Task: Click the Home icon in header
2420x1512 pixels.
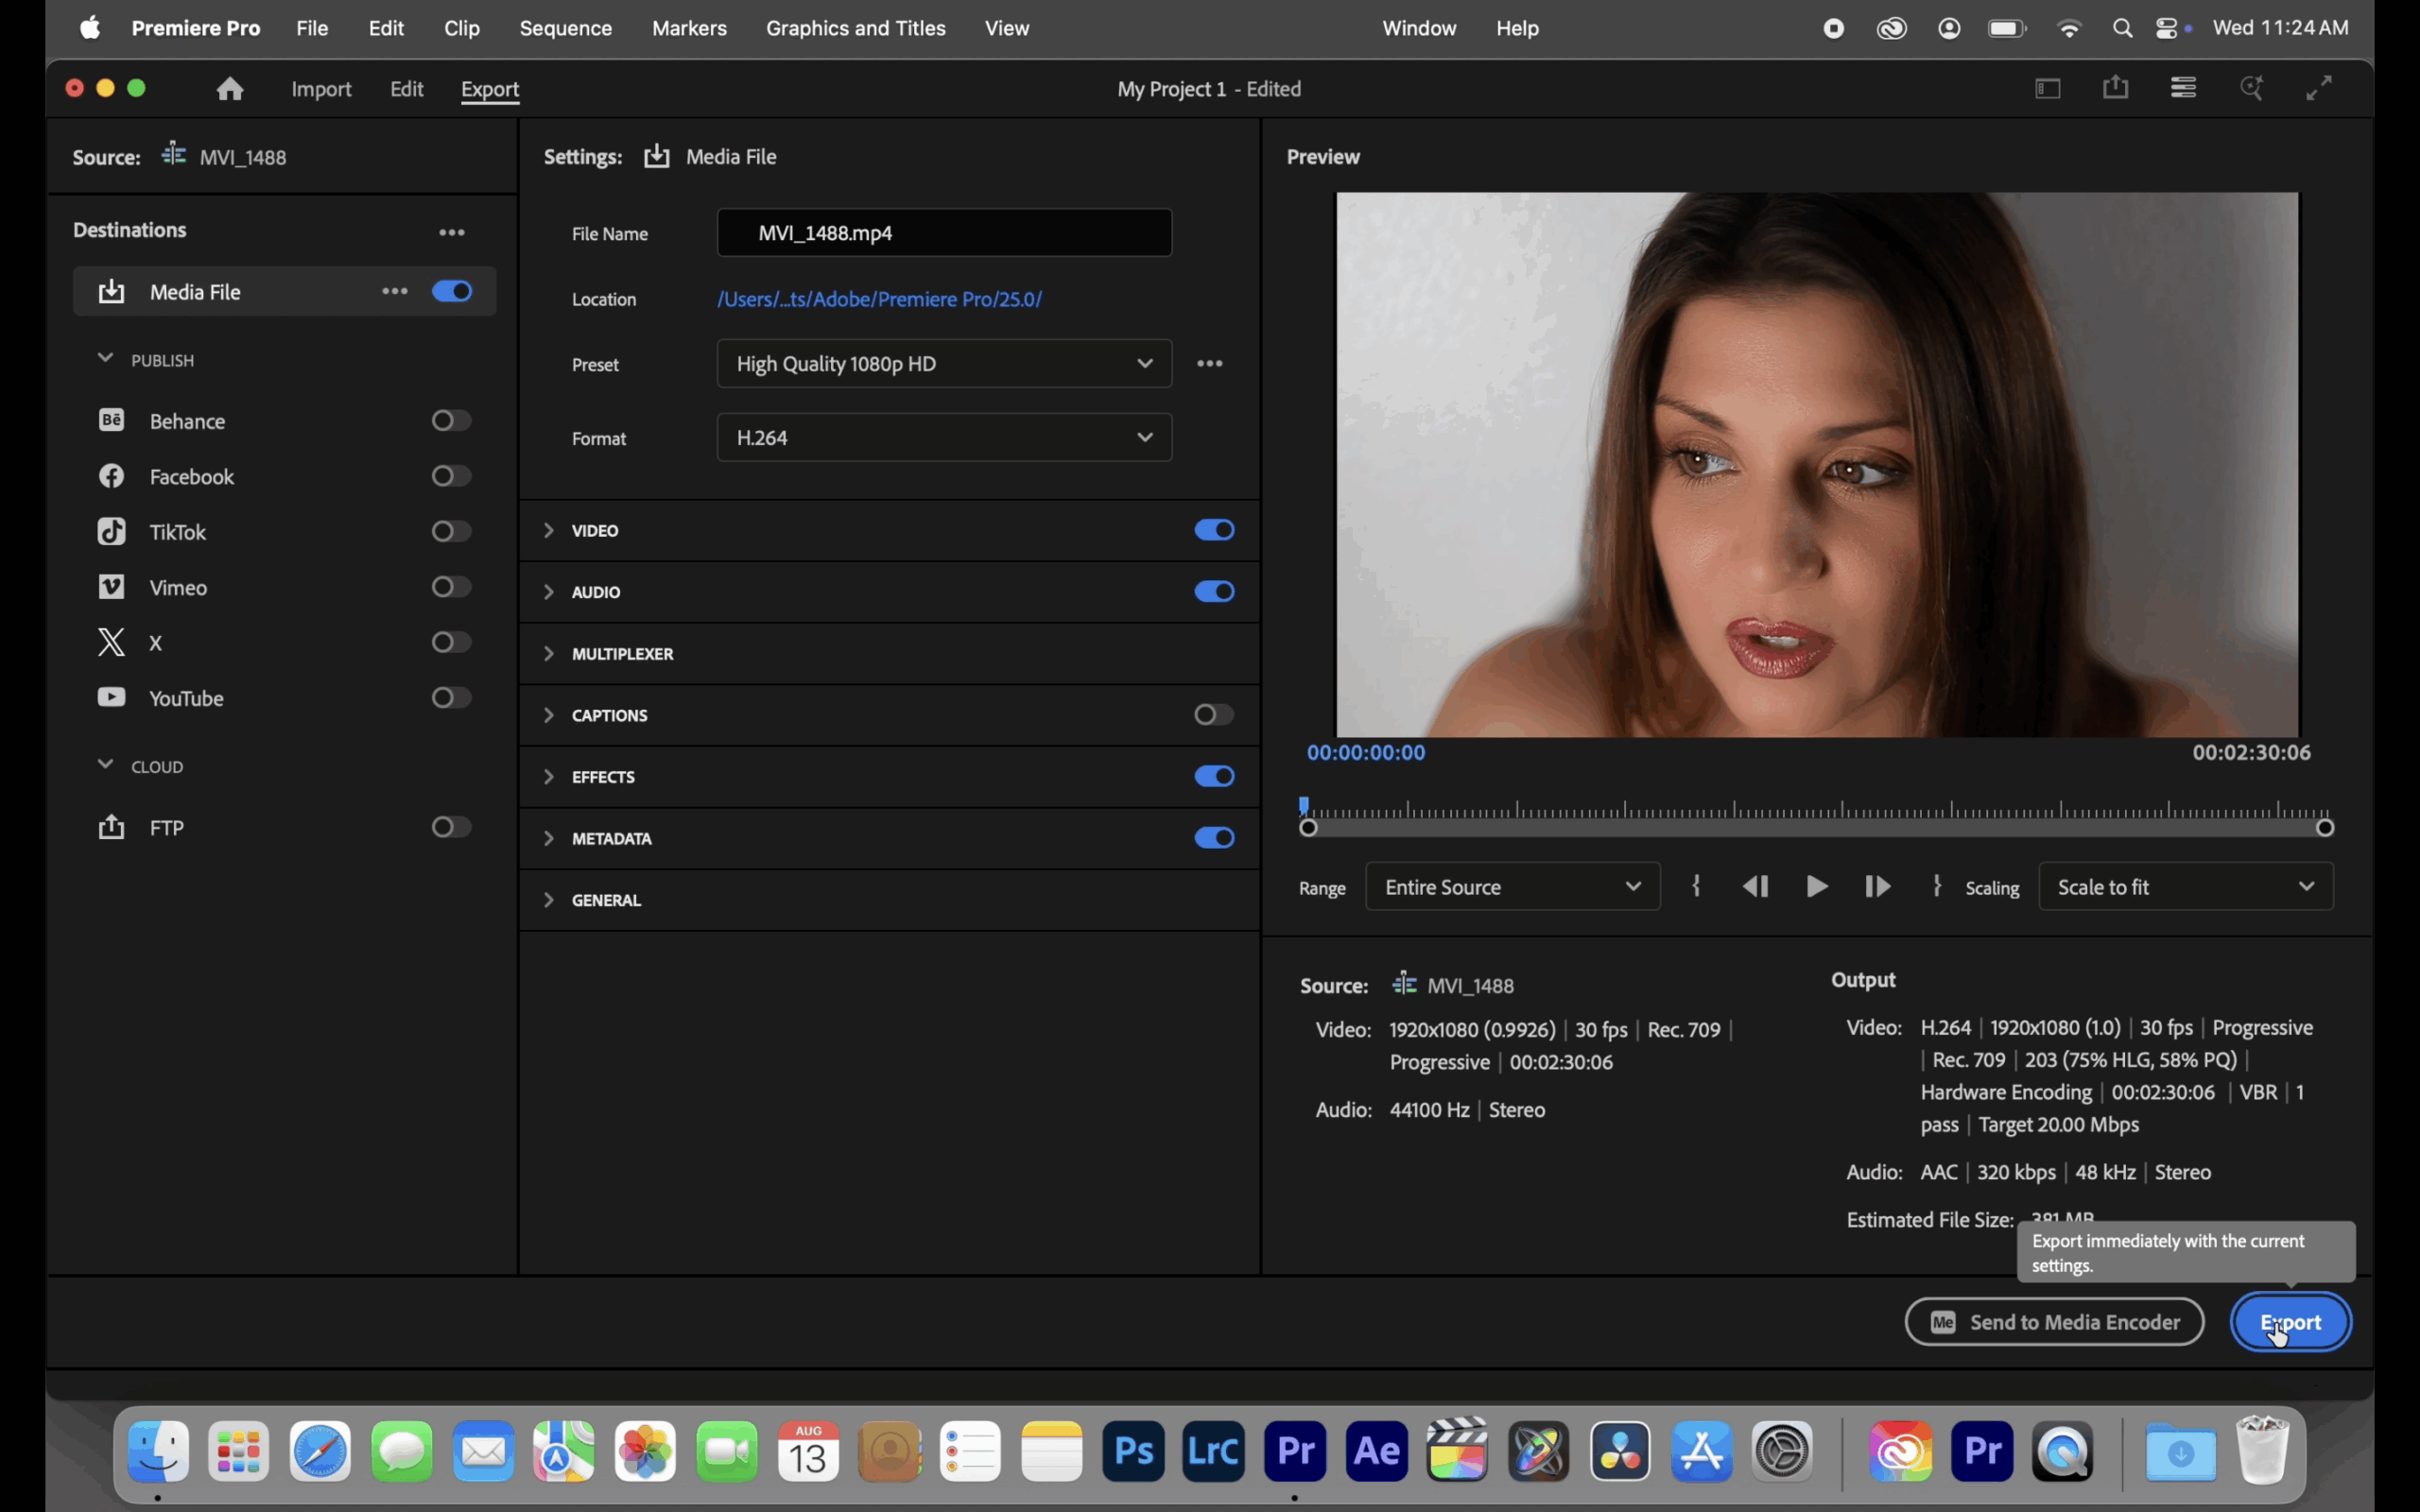Action: 230,89
